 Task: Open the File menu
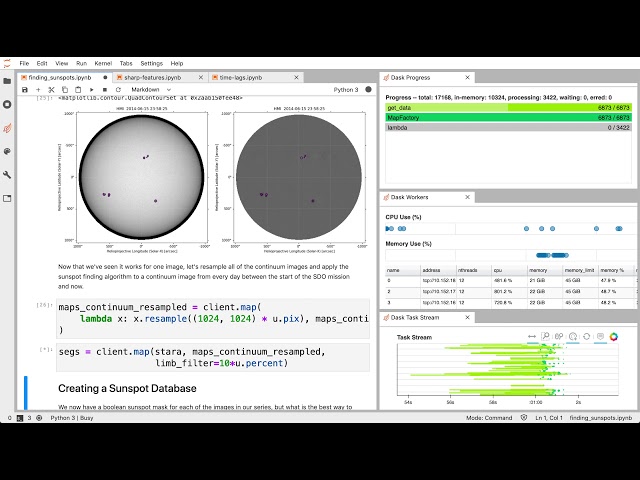pyautogui.click(x=24, y=63)
